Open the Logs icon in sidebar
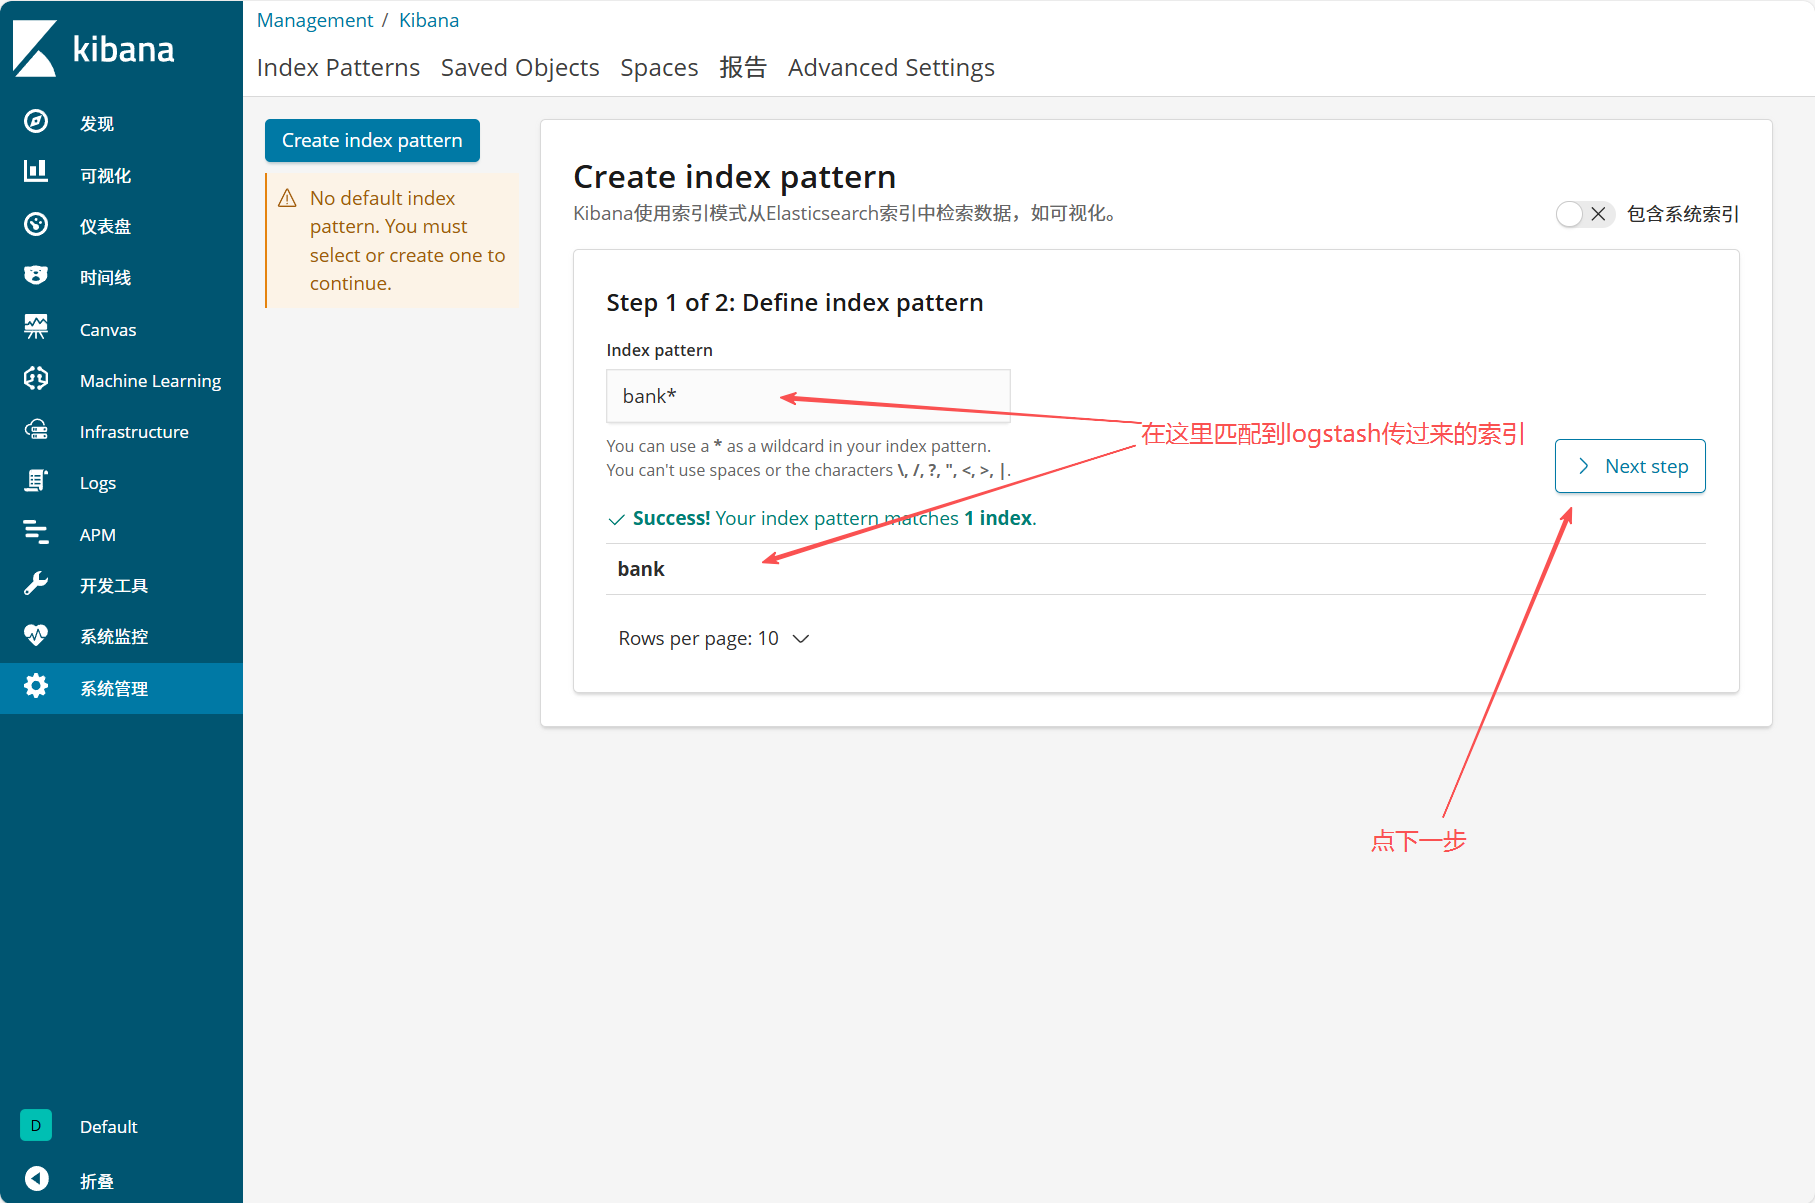Screen dimensions: 1815x1203 tap(36, 481)
